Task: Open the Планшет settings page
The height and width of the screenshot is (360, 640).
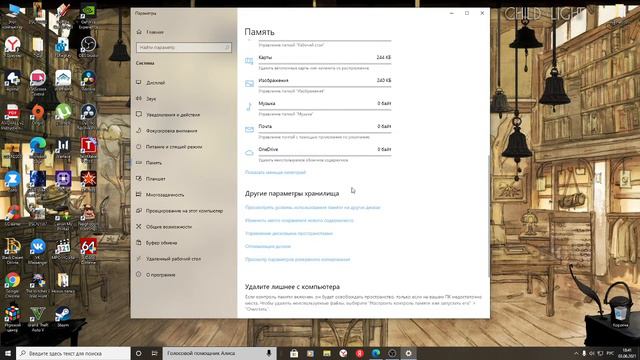Action: [x=156, y=179]
